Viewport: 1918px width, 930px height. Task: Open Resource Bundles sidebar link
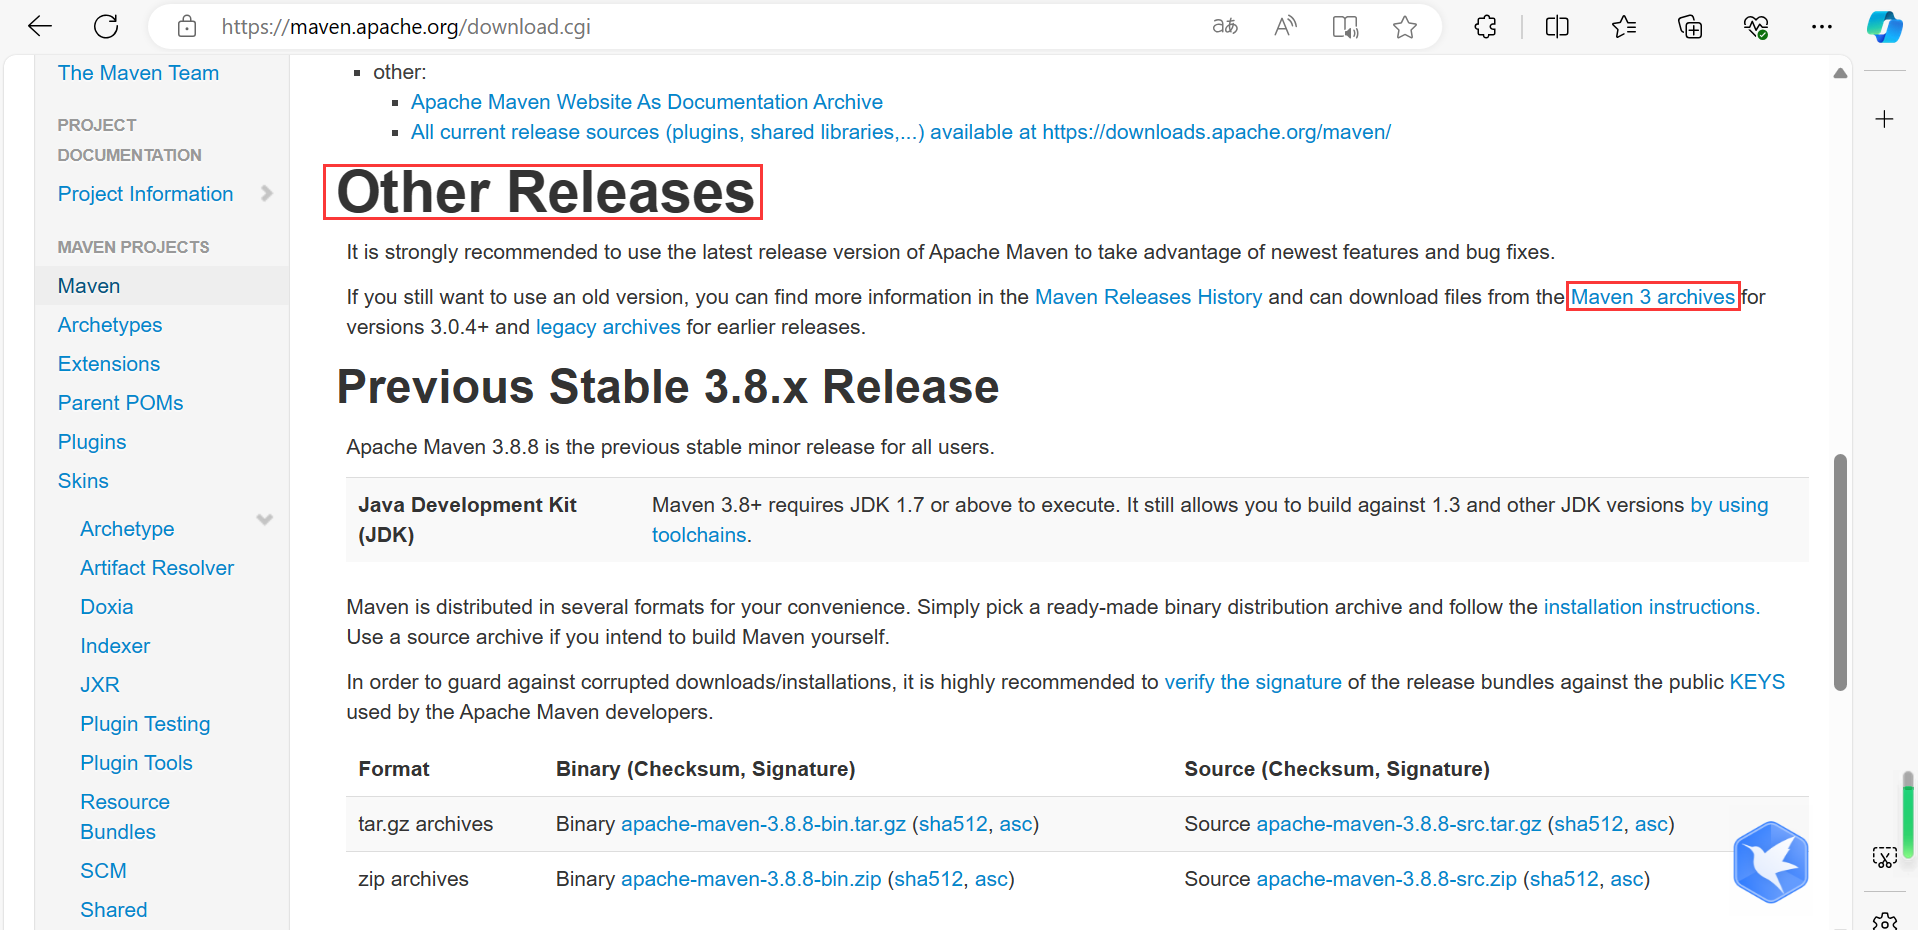125,817
